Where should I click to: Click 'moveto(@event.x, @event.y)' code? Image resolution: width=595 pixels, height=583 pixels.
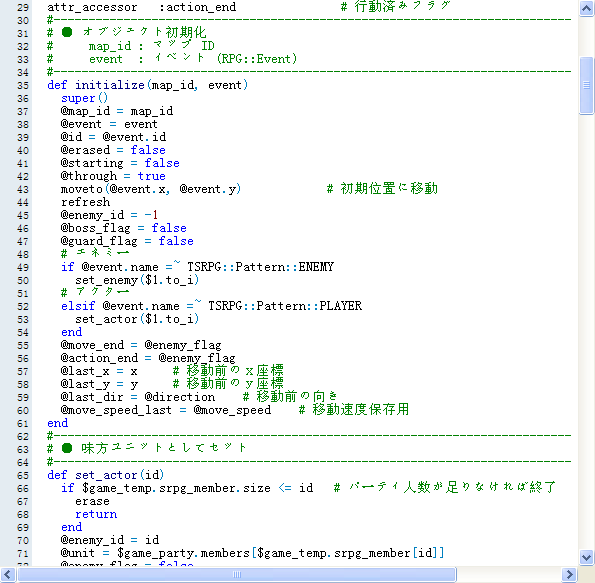151,189
